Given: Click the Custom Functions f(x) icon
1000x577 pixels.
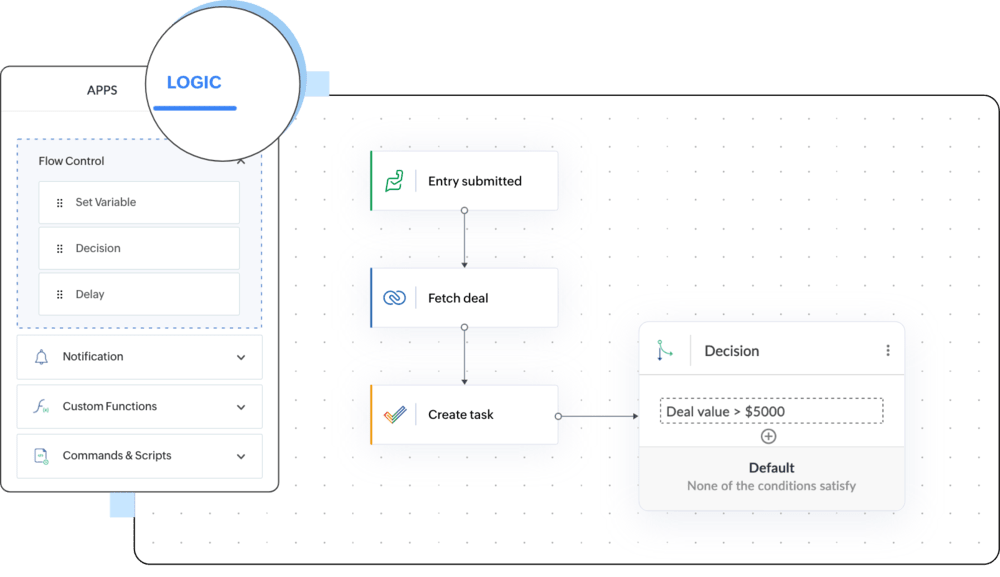Looking at the screenshot, I should pyautogui.click(x=41, y=407).
